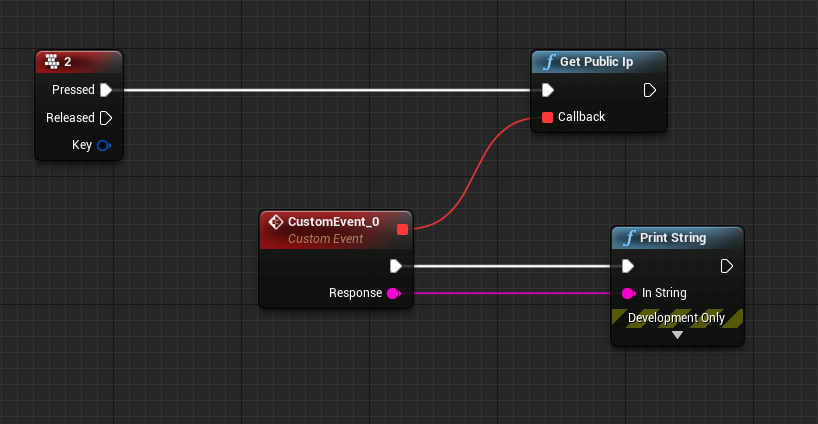Viewport: 818px width, 424px height.
Task: Select the CustomEvent_0 node title
Action: tap(333, 221)
